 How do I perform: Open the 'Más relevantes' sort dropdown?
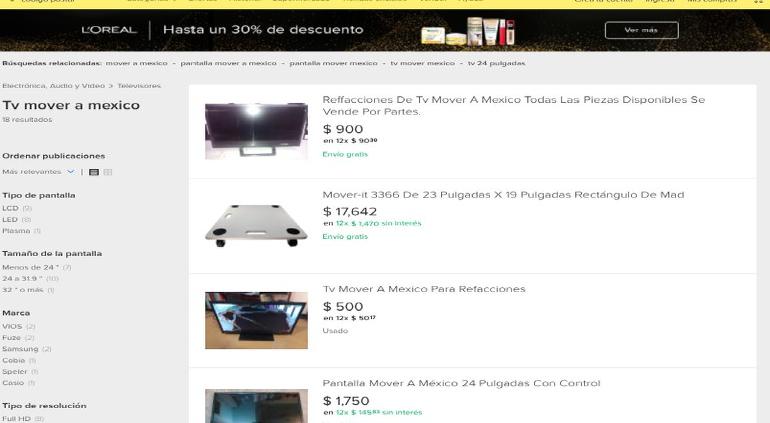[x=38, y=172]
